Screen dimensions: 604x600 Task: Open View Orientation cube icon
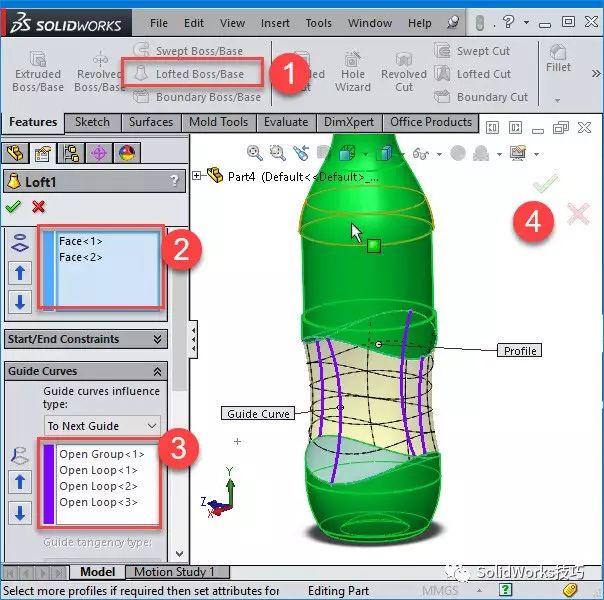click(x=347, y=153)
